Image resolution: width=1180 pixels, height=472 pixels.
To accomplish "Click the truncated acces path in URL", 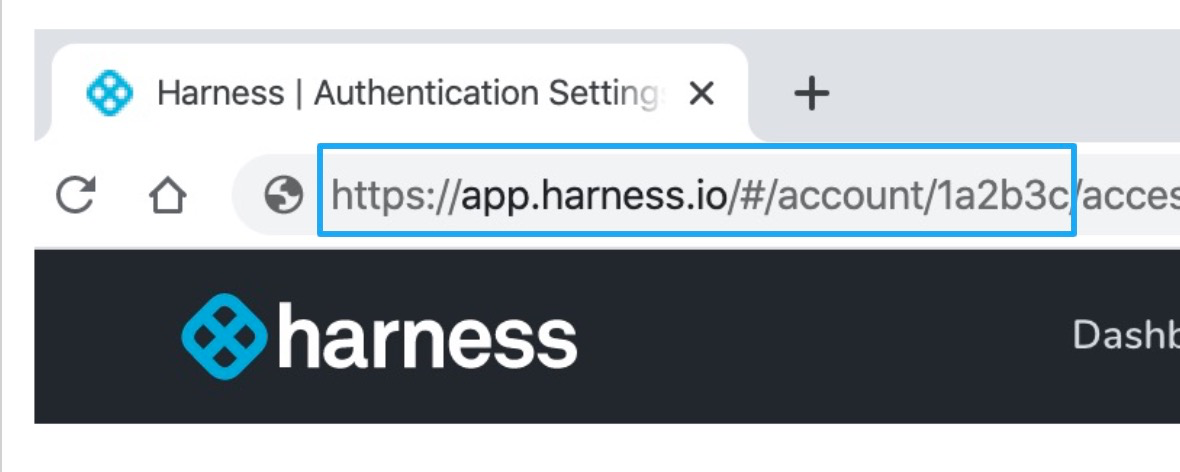I will tap(1127, 196).
